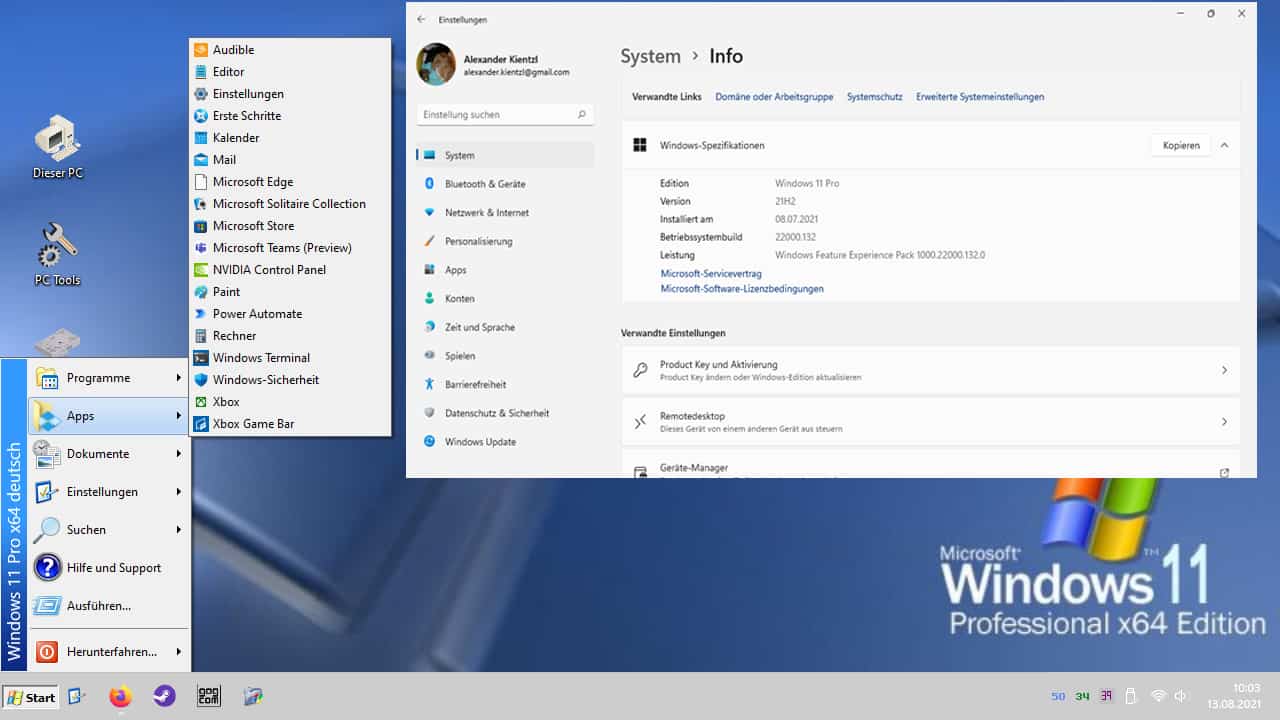Open Erste Schritte entry
1280x720 pixels.
pos(290,116)
